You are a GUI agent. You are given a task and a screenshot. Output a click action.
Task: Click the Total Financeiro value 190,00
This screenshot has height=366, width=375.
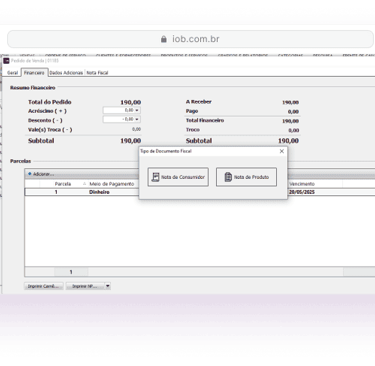pyautogui.click(x=290, y=121)
